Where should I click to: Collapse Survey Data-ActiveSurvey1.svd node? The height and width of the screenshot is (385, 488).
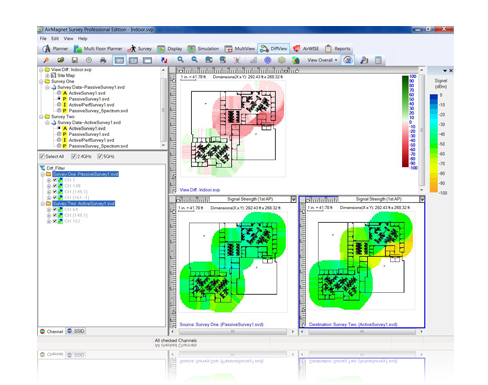click(x=47, y=123)
